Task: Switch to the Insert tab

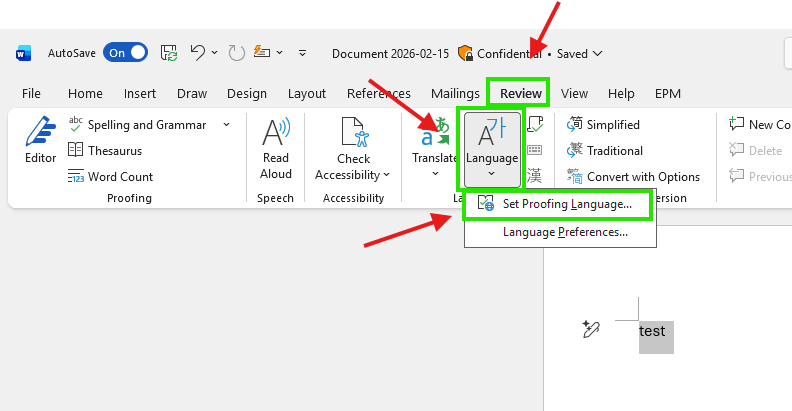Action: click(140, 93)
